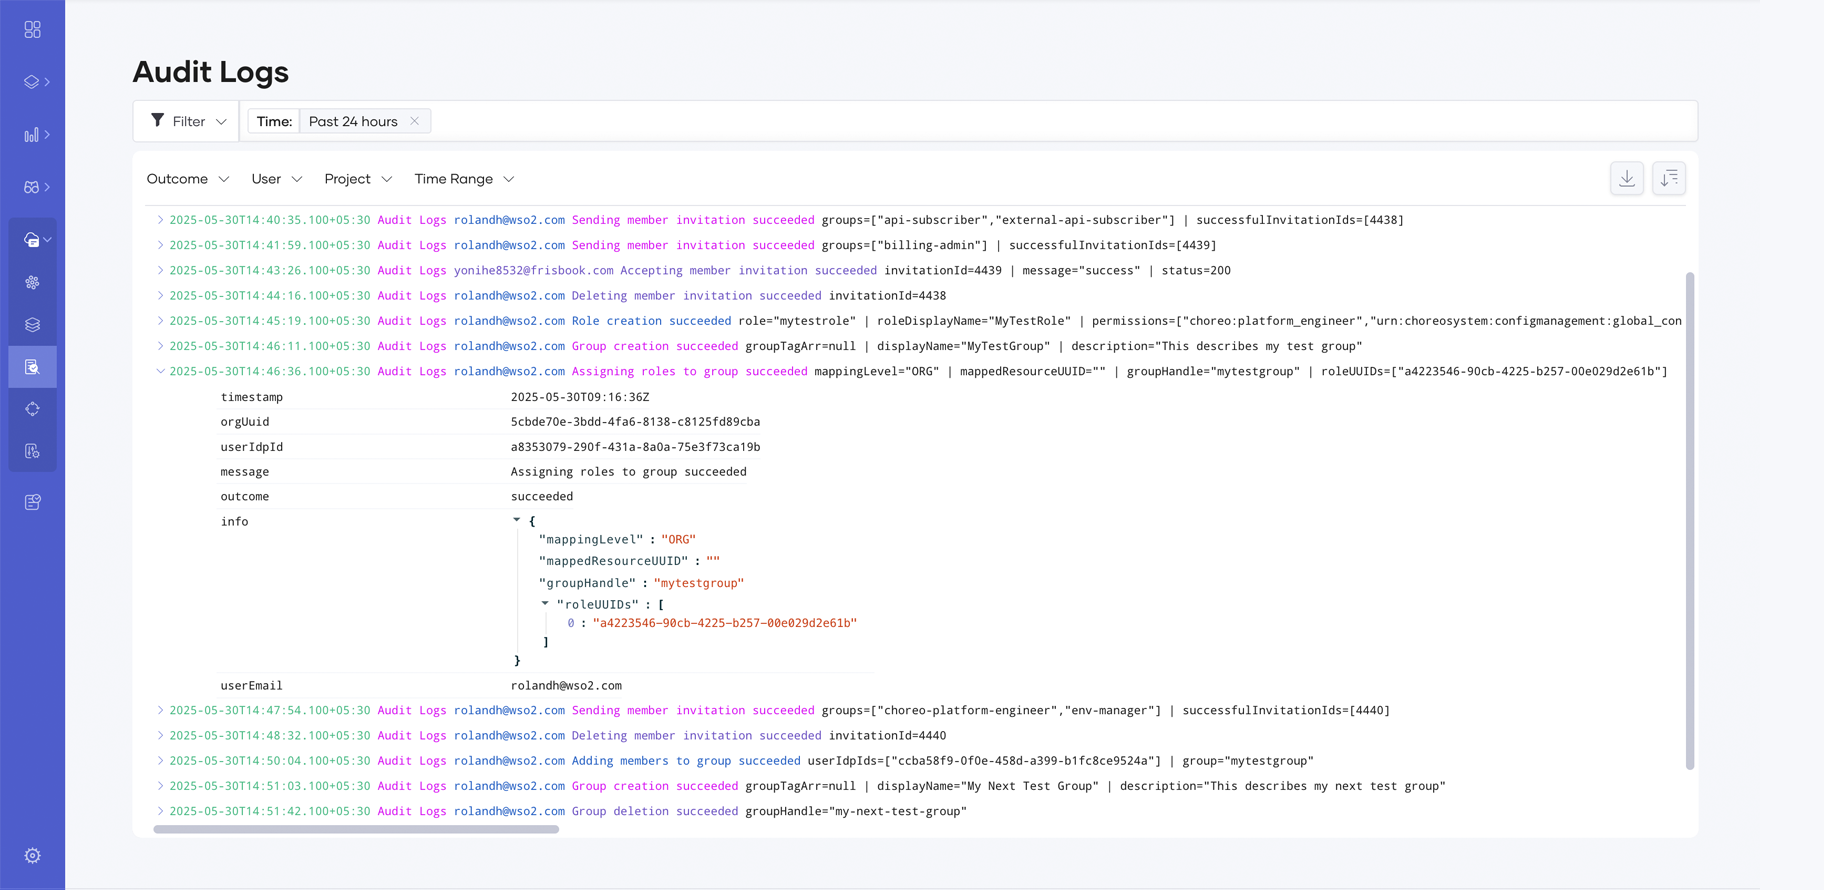The image size is (1824, 890).
Task: Click userIdpId value a8353079-290f-431a-8a0a-75e3f73ca19b
Action: click(x=635, y=447)
